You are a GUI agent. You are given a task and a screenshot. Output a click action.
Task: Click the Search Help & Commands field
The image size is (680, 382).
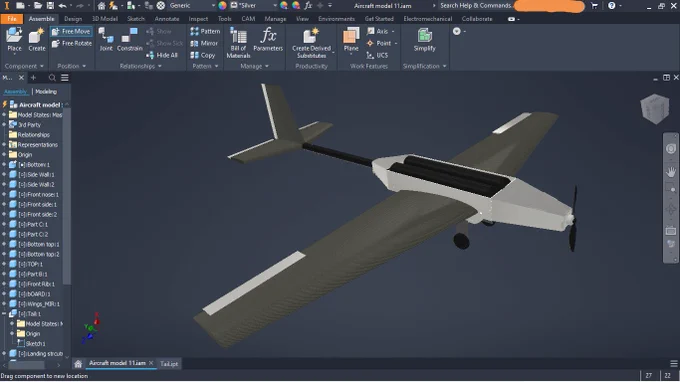[476, 6]
